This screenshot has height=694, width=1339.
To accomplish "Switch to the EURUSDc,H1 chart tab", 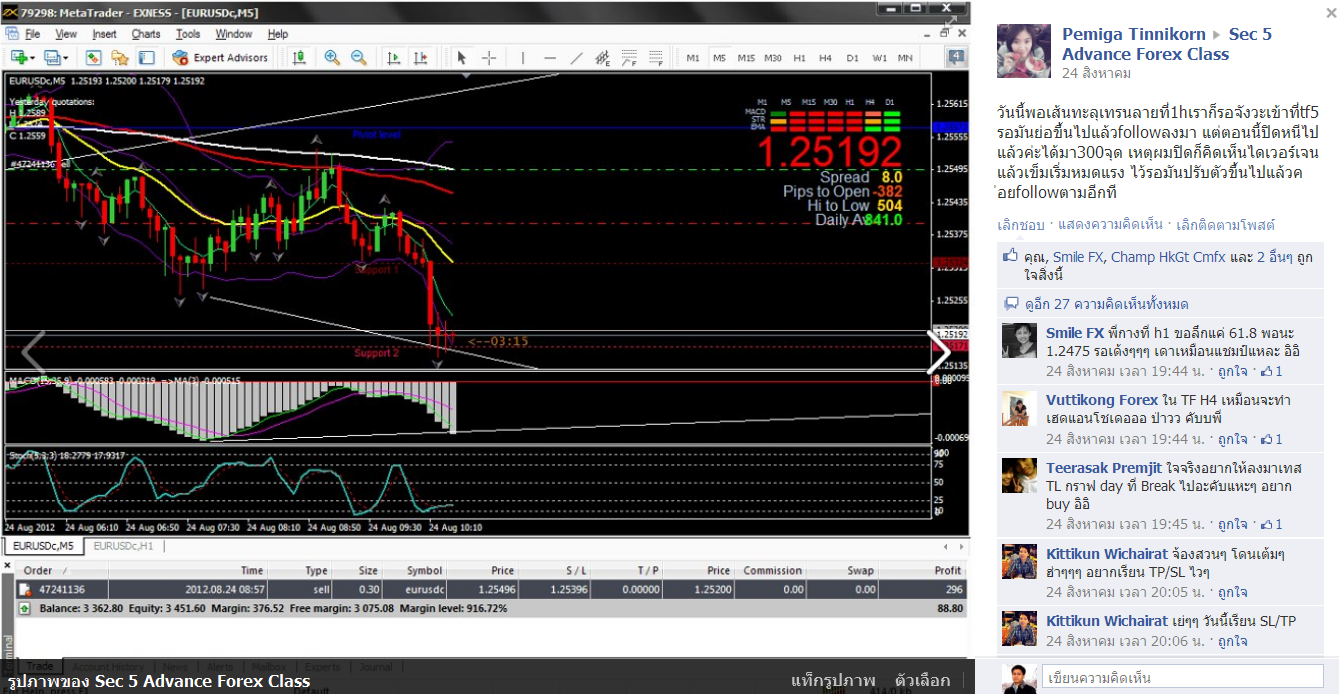I will coord(123,546).
